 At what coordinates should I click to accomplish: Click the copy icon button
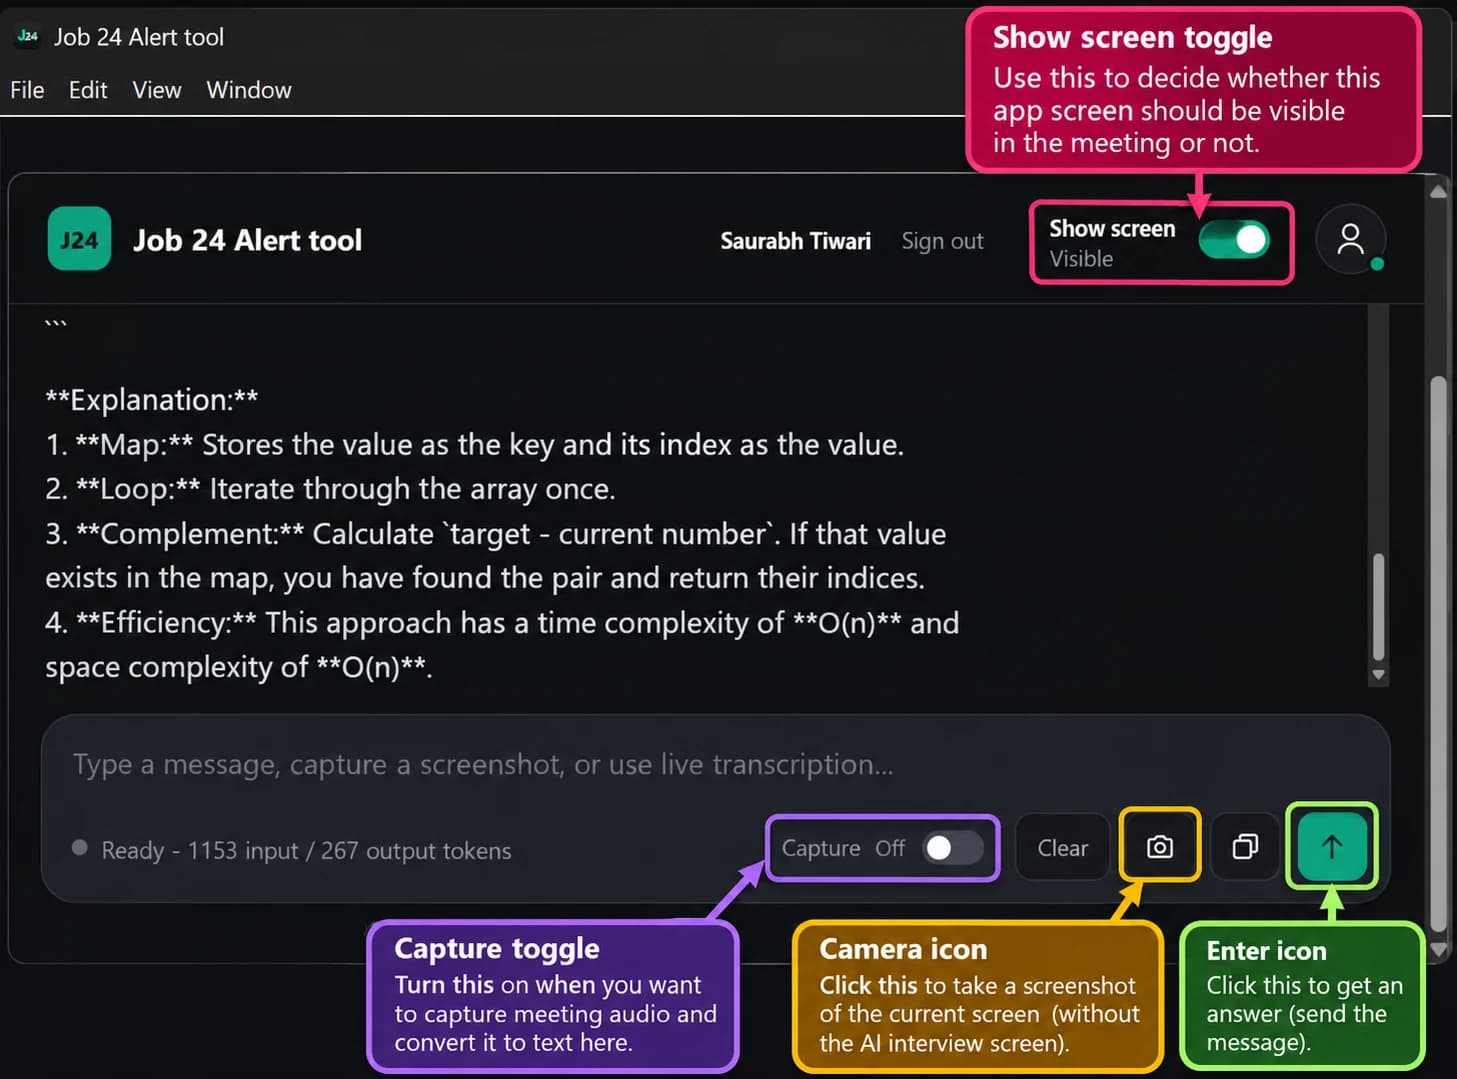[x=1245, y=847]
